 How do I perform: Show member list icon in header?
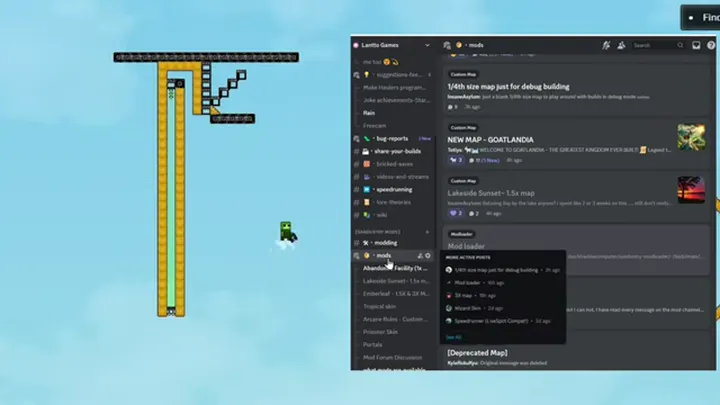click(x=621, y=45)
